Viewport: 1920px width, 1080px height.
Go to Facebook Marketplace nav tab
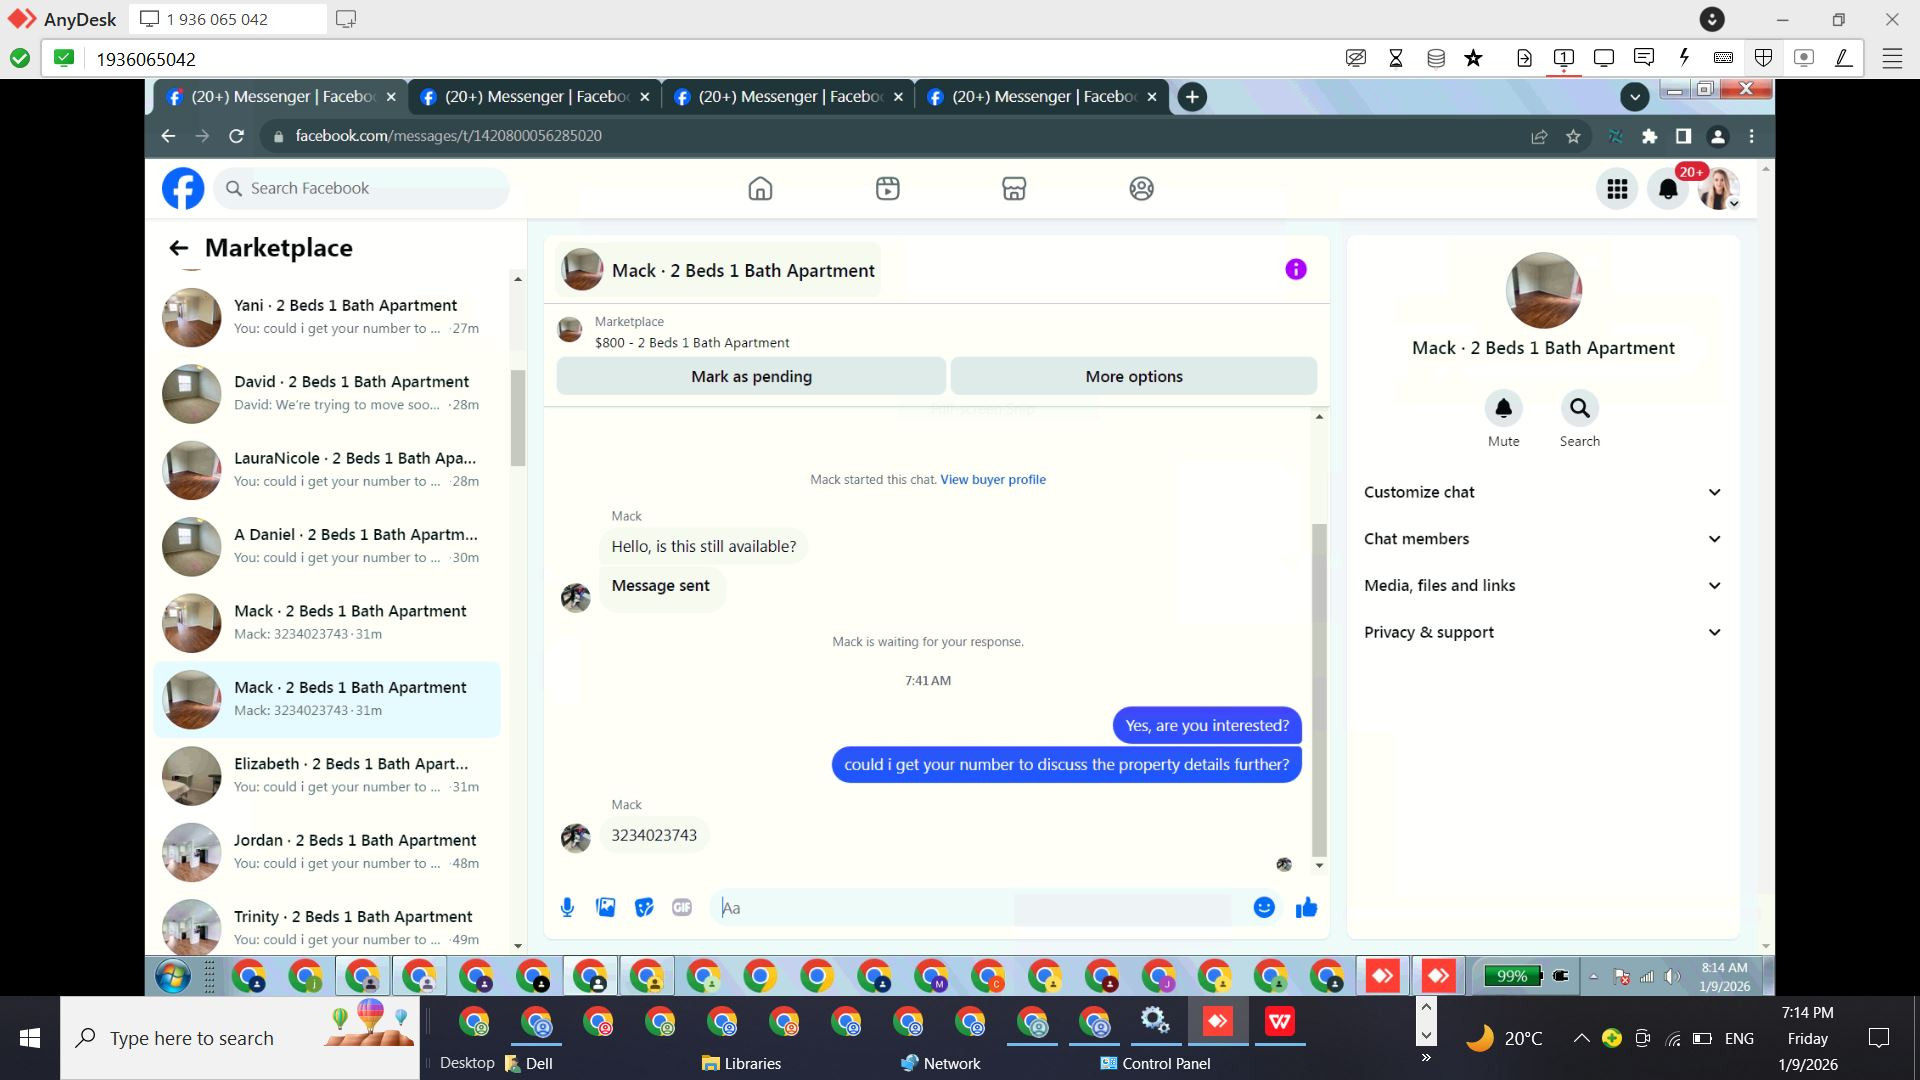tap(1014, 189)
